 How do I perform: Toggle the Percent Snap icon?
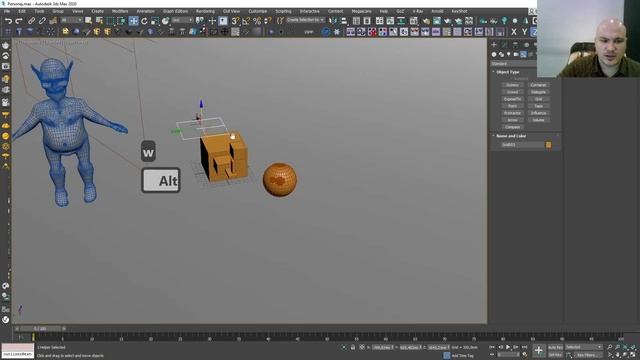(257, 21)
